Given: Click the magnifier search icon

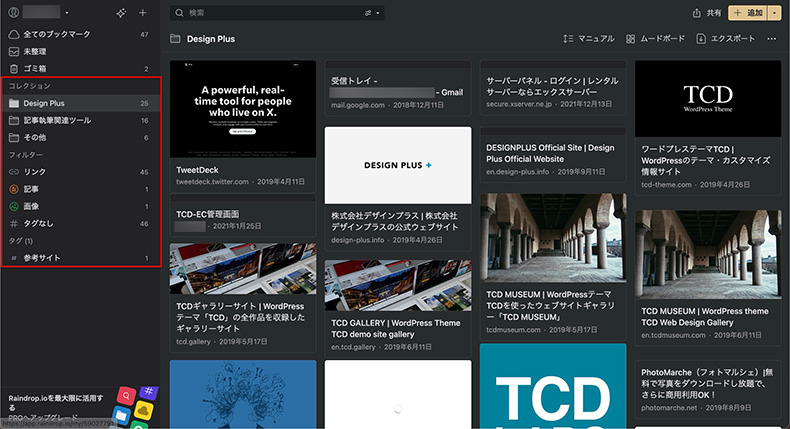Looking at the screenshot, I should click(x=179, y=13).
